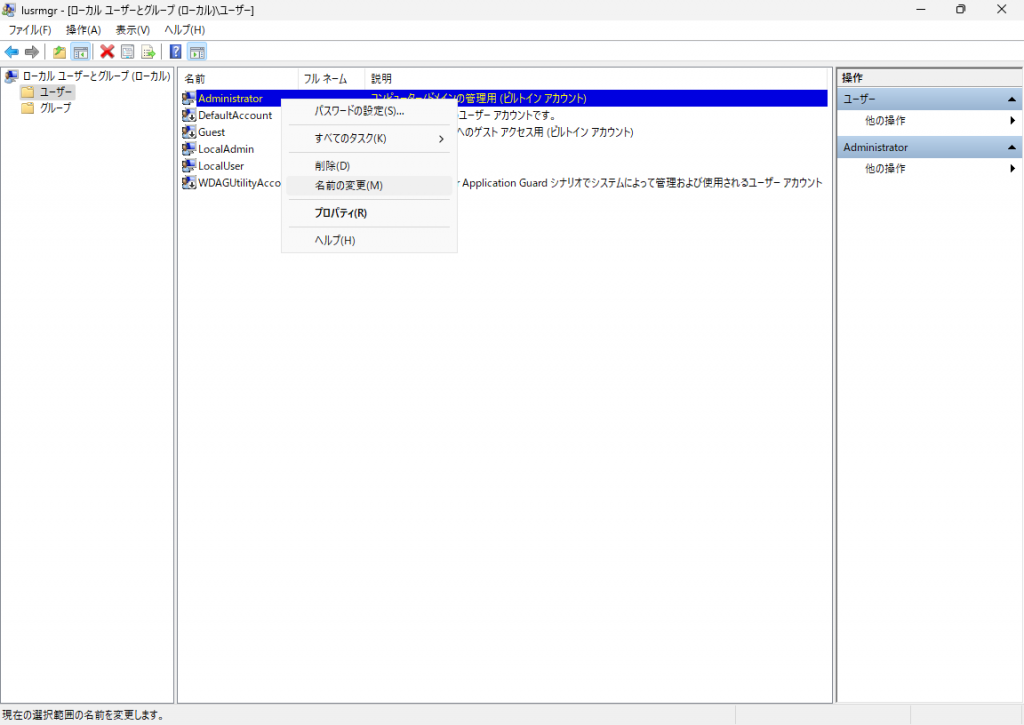Open the 表示(V) menu

(133, 30)
